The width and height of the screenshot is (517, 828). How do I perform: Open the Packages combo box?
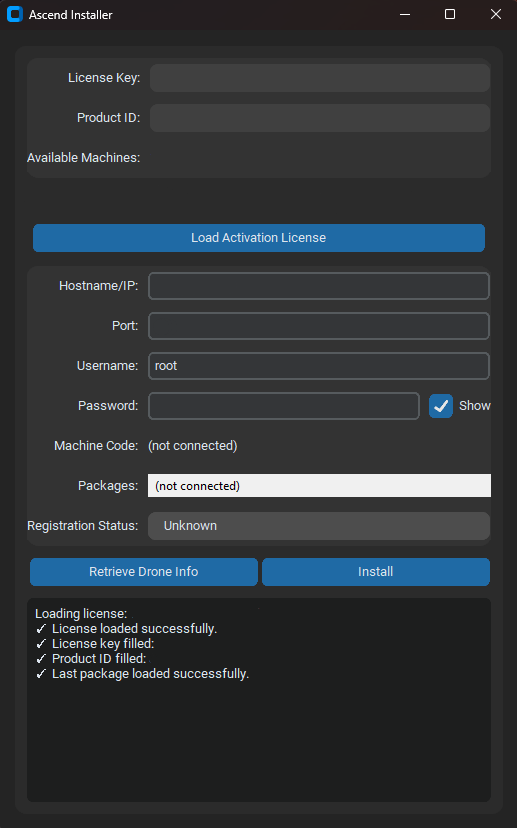click(319, 486)
